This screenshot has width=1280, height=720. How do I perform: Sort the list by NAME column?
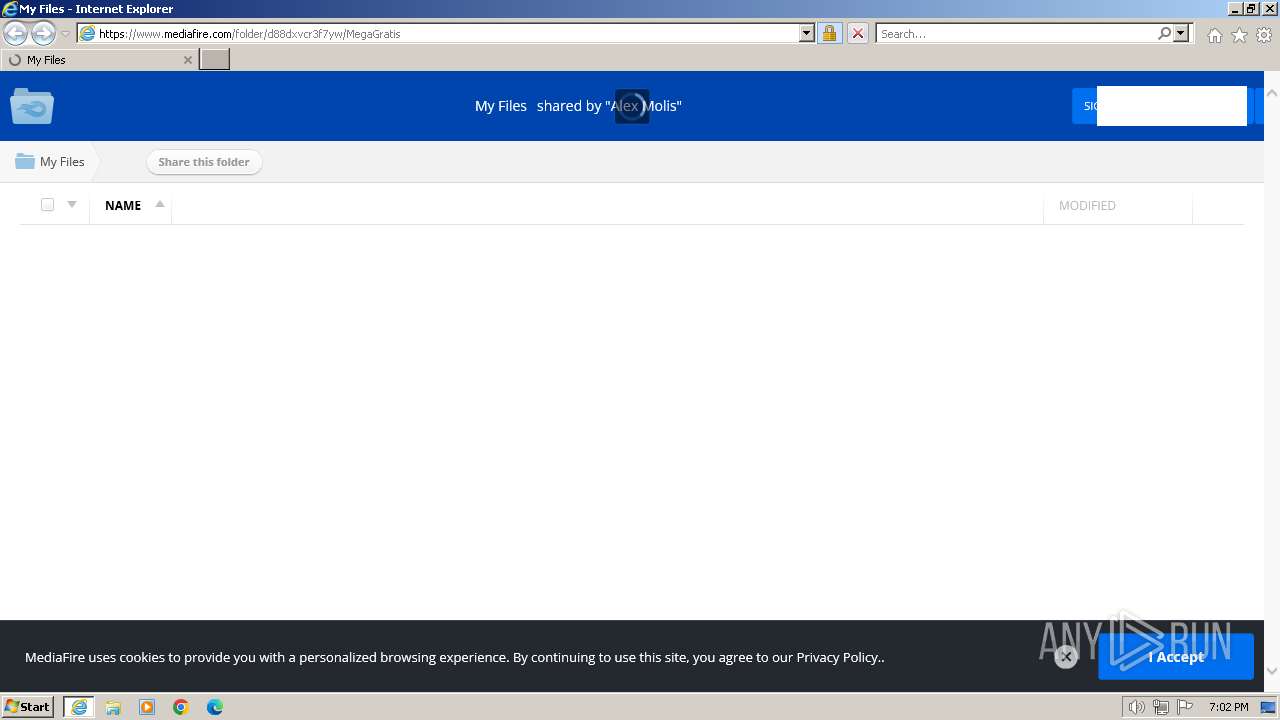coord(123,205)
